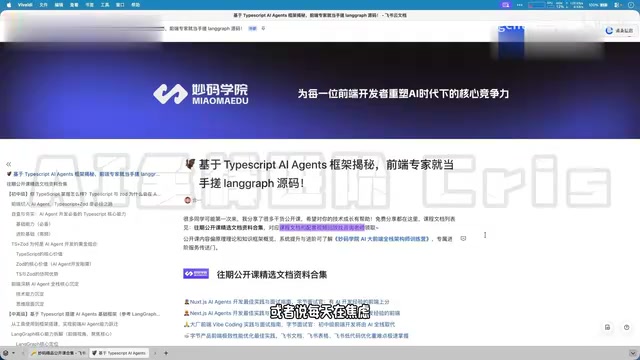Open the 妙码学院 AI 大前端全栈架构师训练营 link
The height and width of the screenshot is (360, 640).
(x=382, y=239)
